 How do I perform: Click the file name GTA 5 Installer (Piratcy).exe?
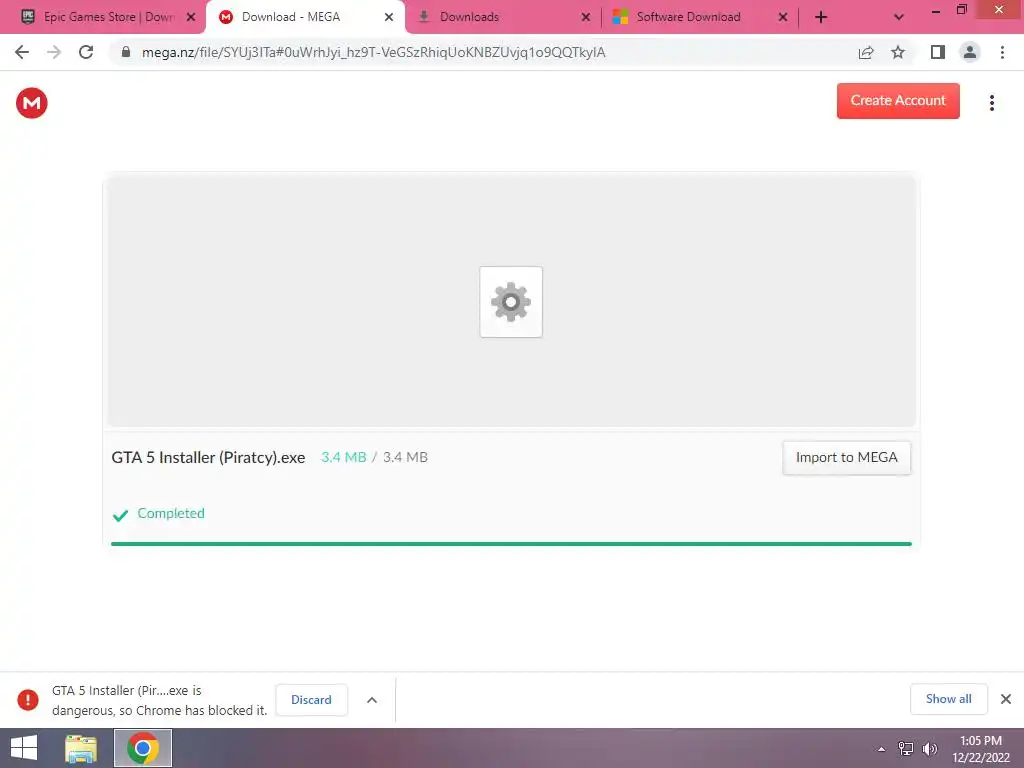click(x=208, y=457)
